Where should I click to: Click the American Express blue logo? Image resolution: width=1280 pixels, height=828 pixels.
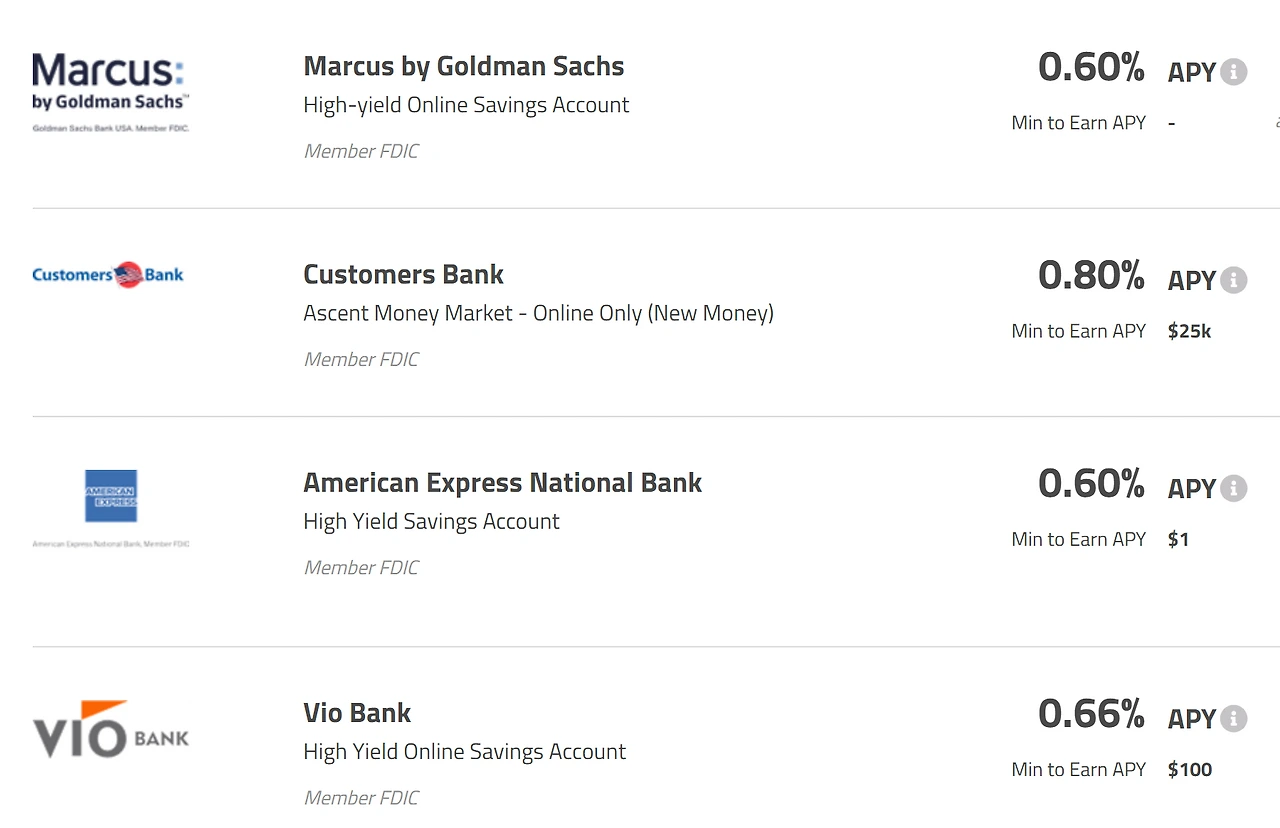click(x=111, y=496)
